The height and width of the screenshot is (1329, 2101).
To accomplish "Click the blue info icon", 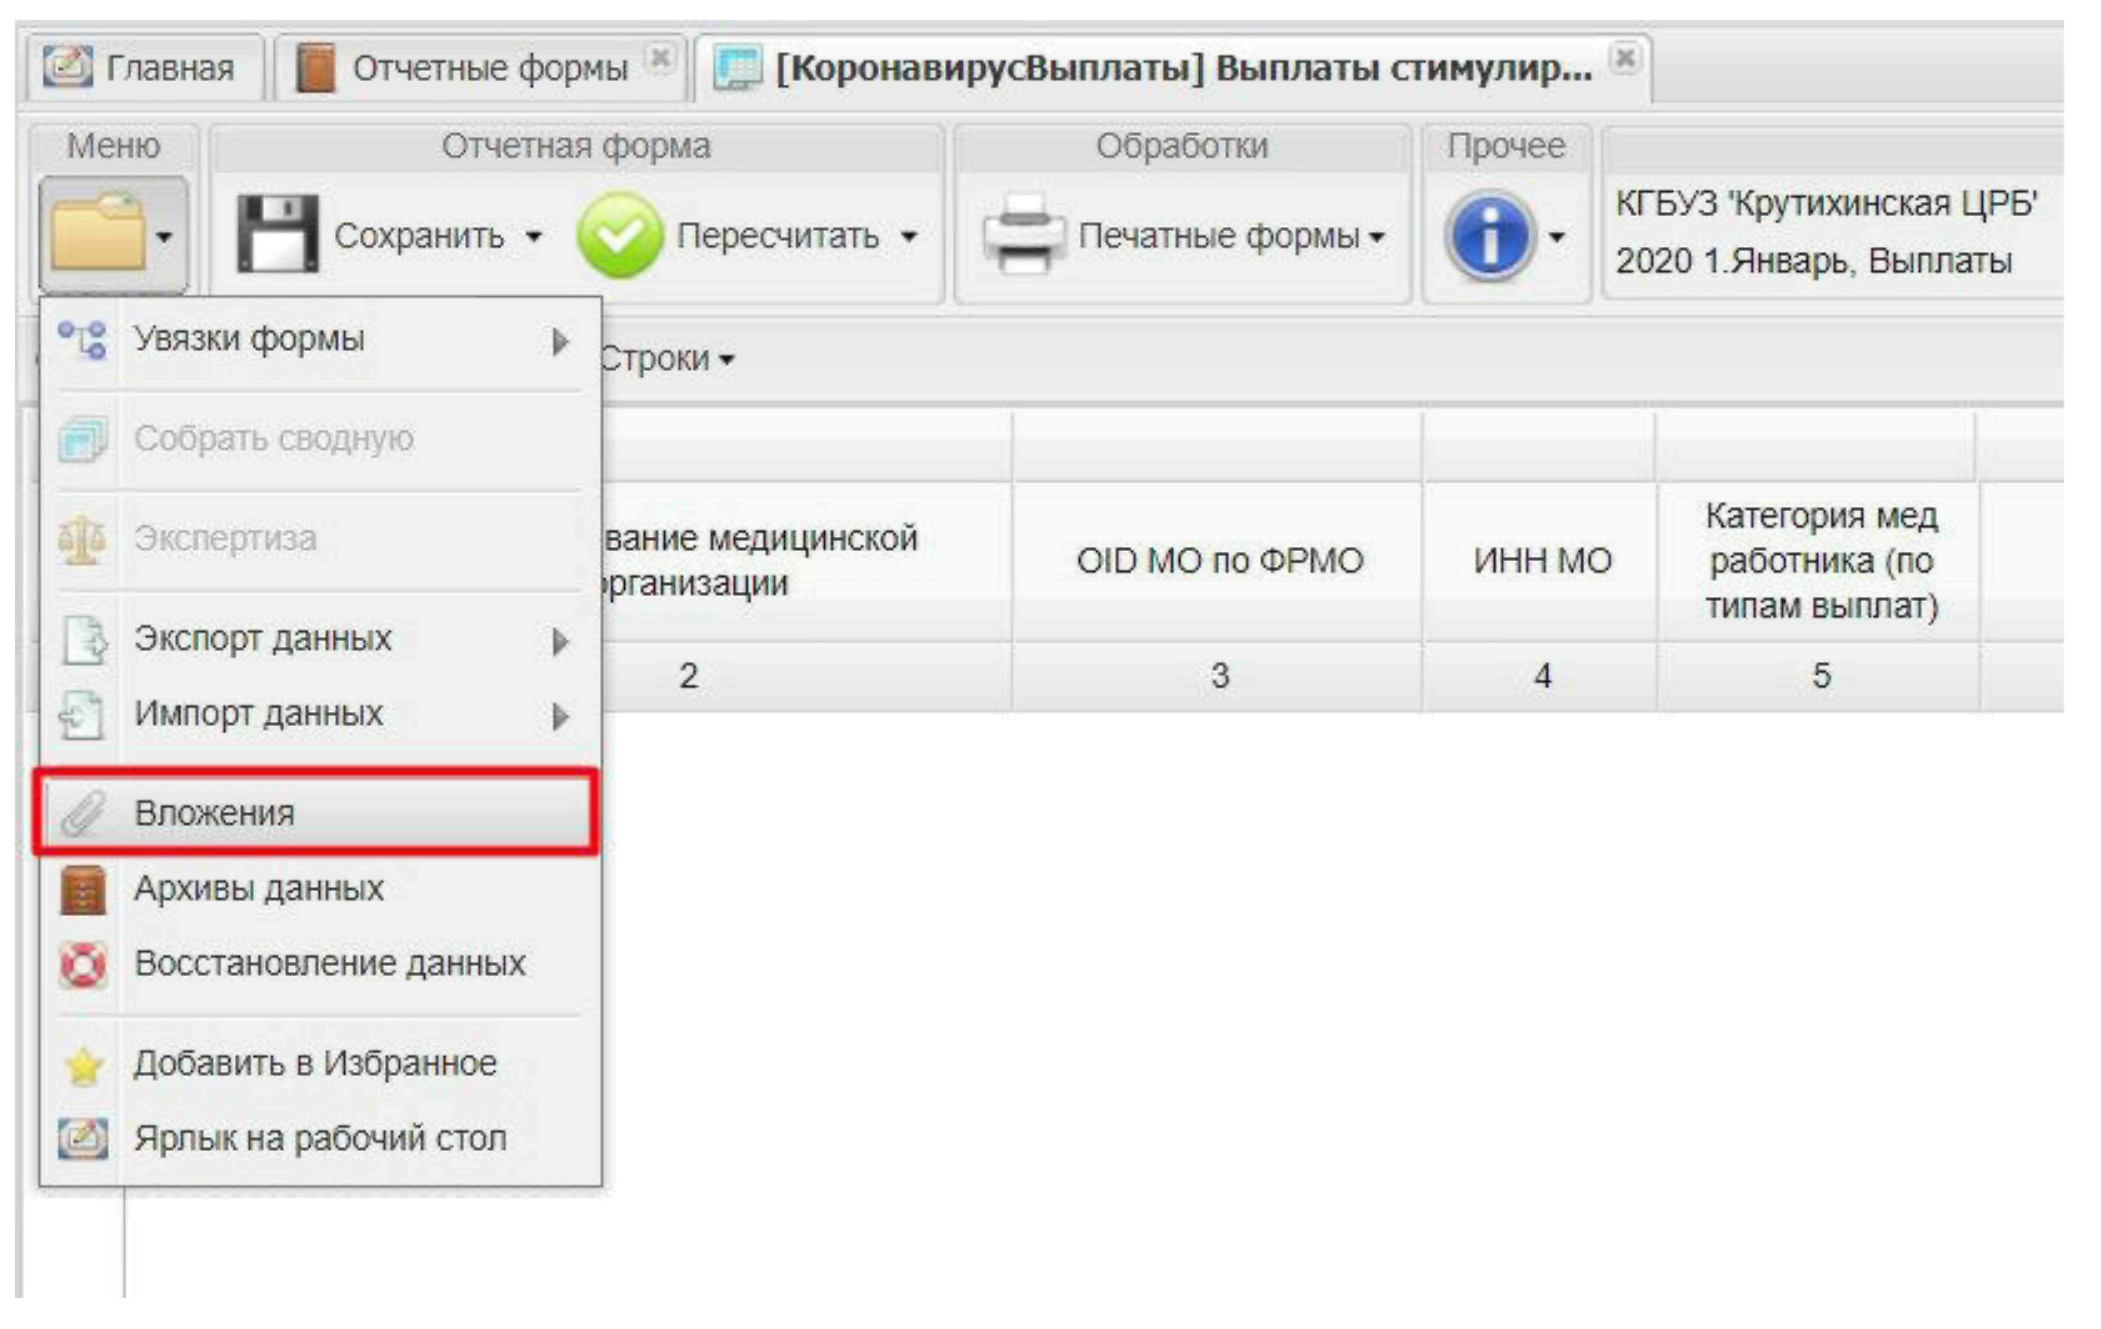I will pos(1489,236).
